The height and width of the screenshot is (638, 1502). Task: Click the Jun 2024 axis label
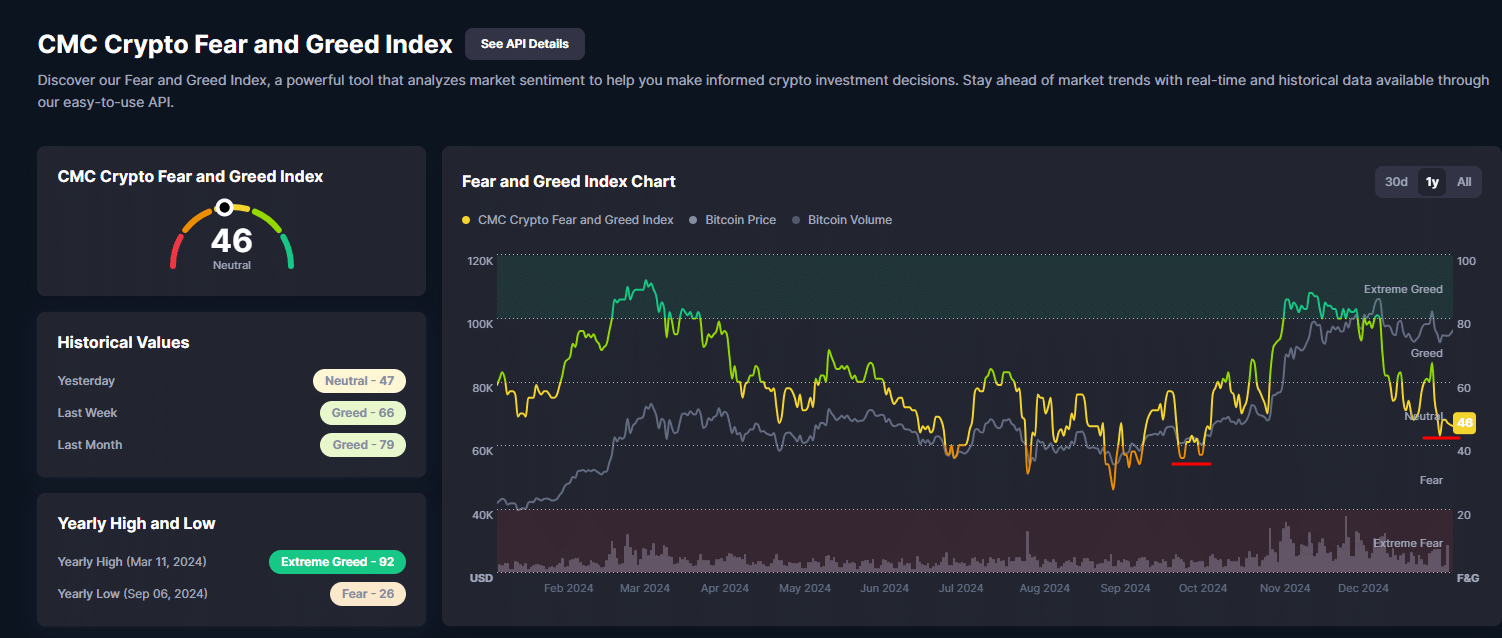tap(884, 588)
